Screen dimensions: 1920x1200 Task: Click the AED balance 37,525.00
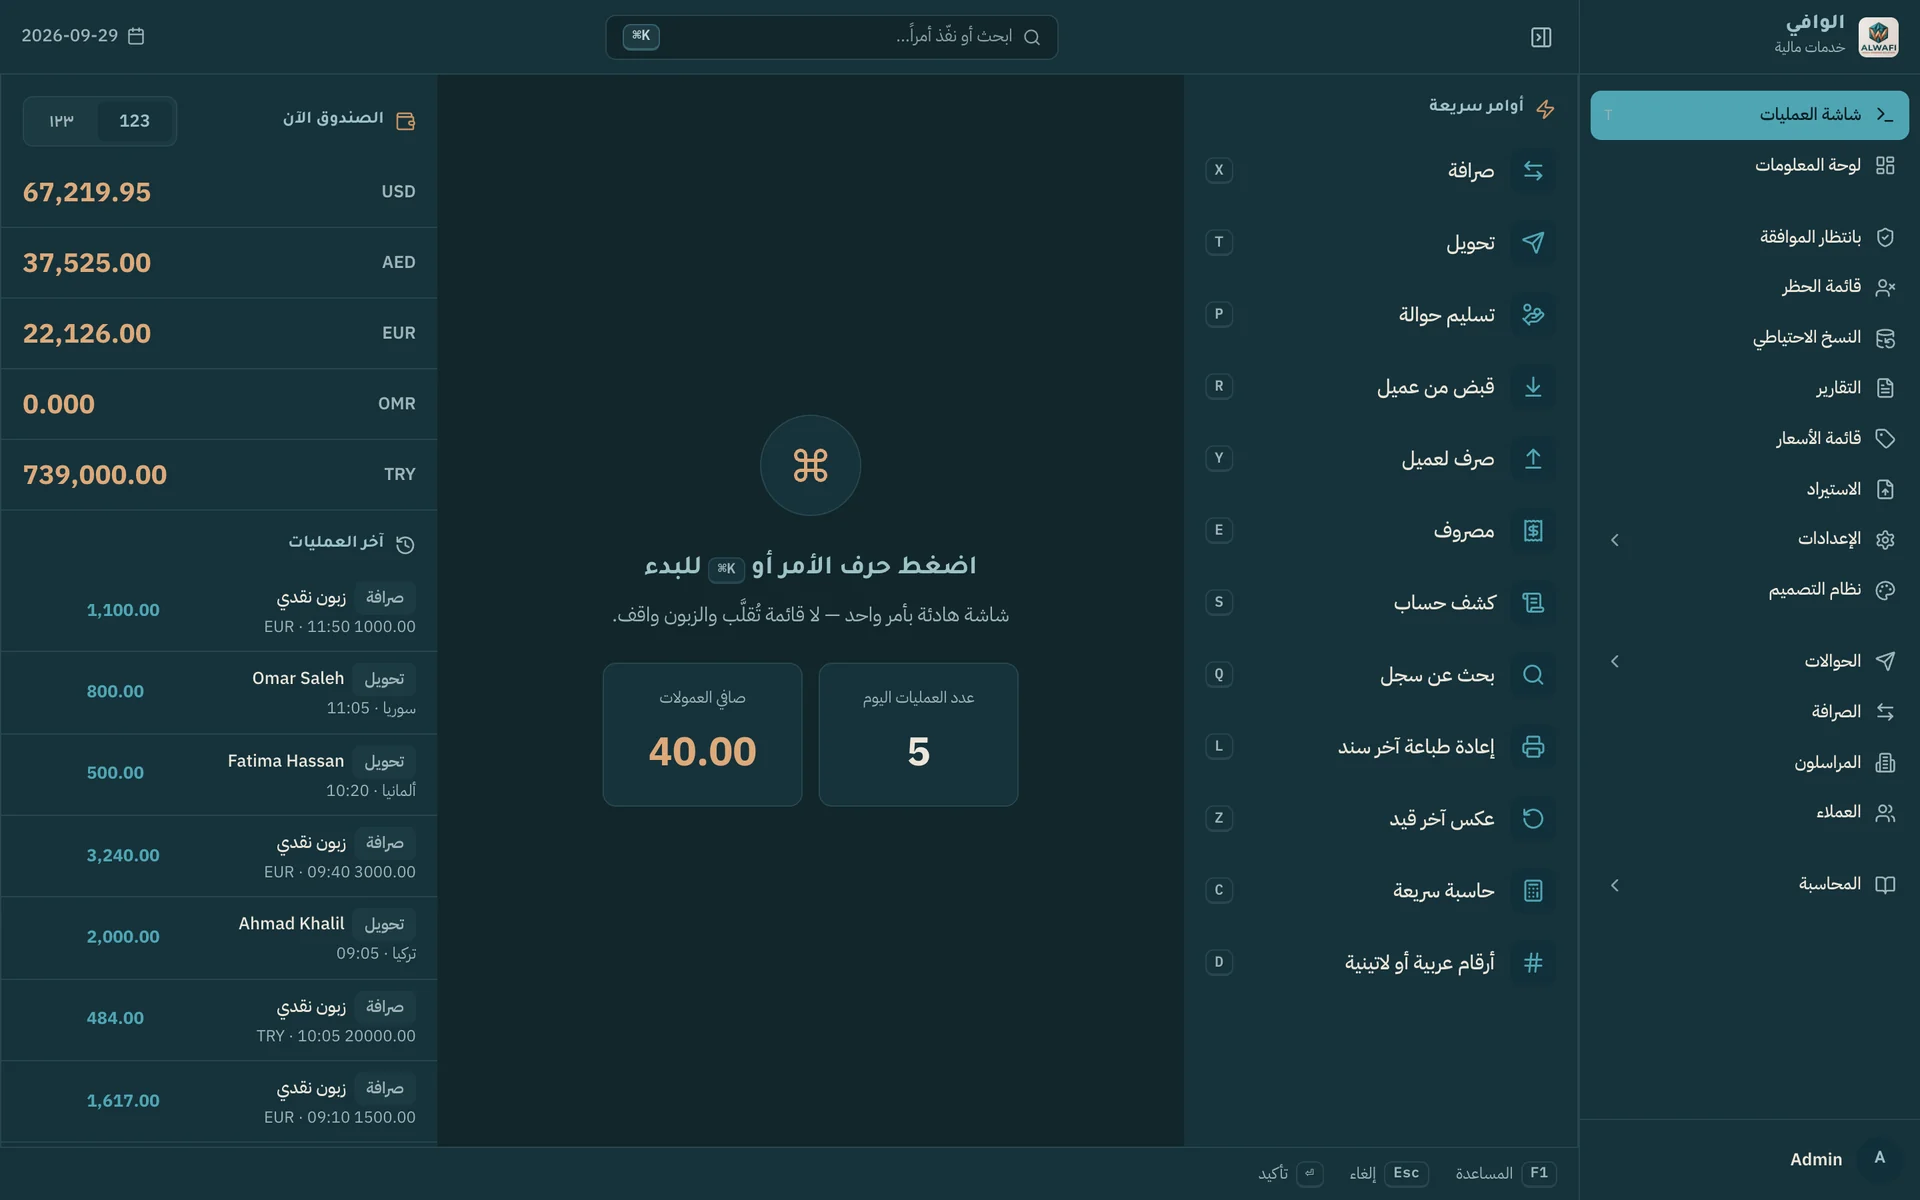[87, 263]
